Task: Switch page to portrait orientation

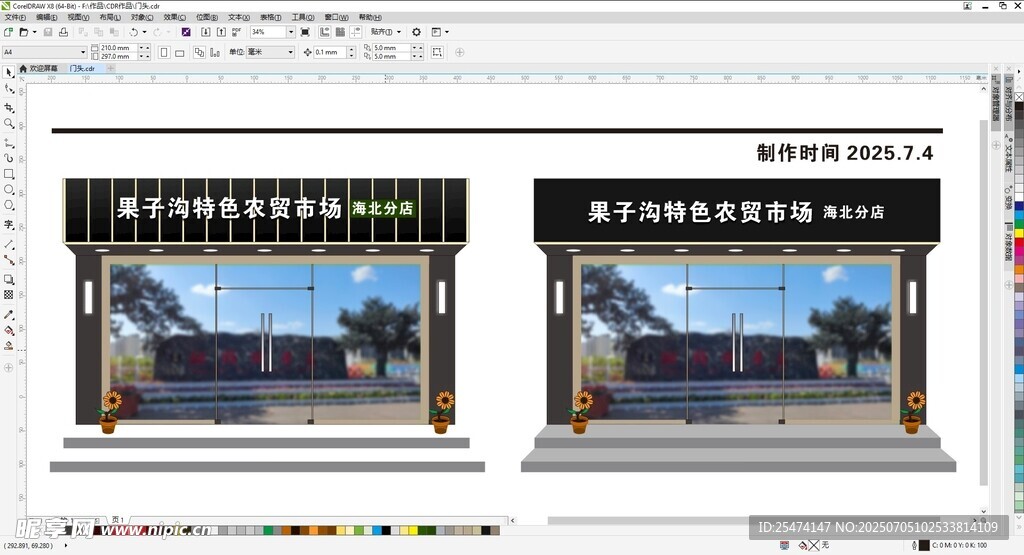Action: point(164,52)
